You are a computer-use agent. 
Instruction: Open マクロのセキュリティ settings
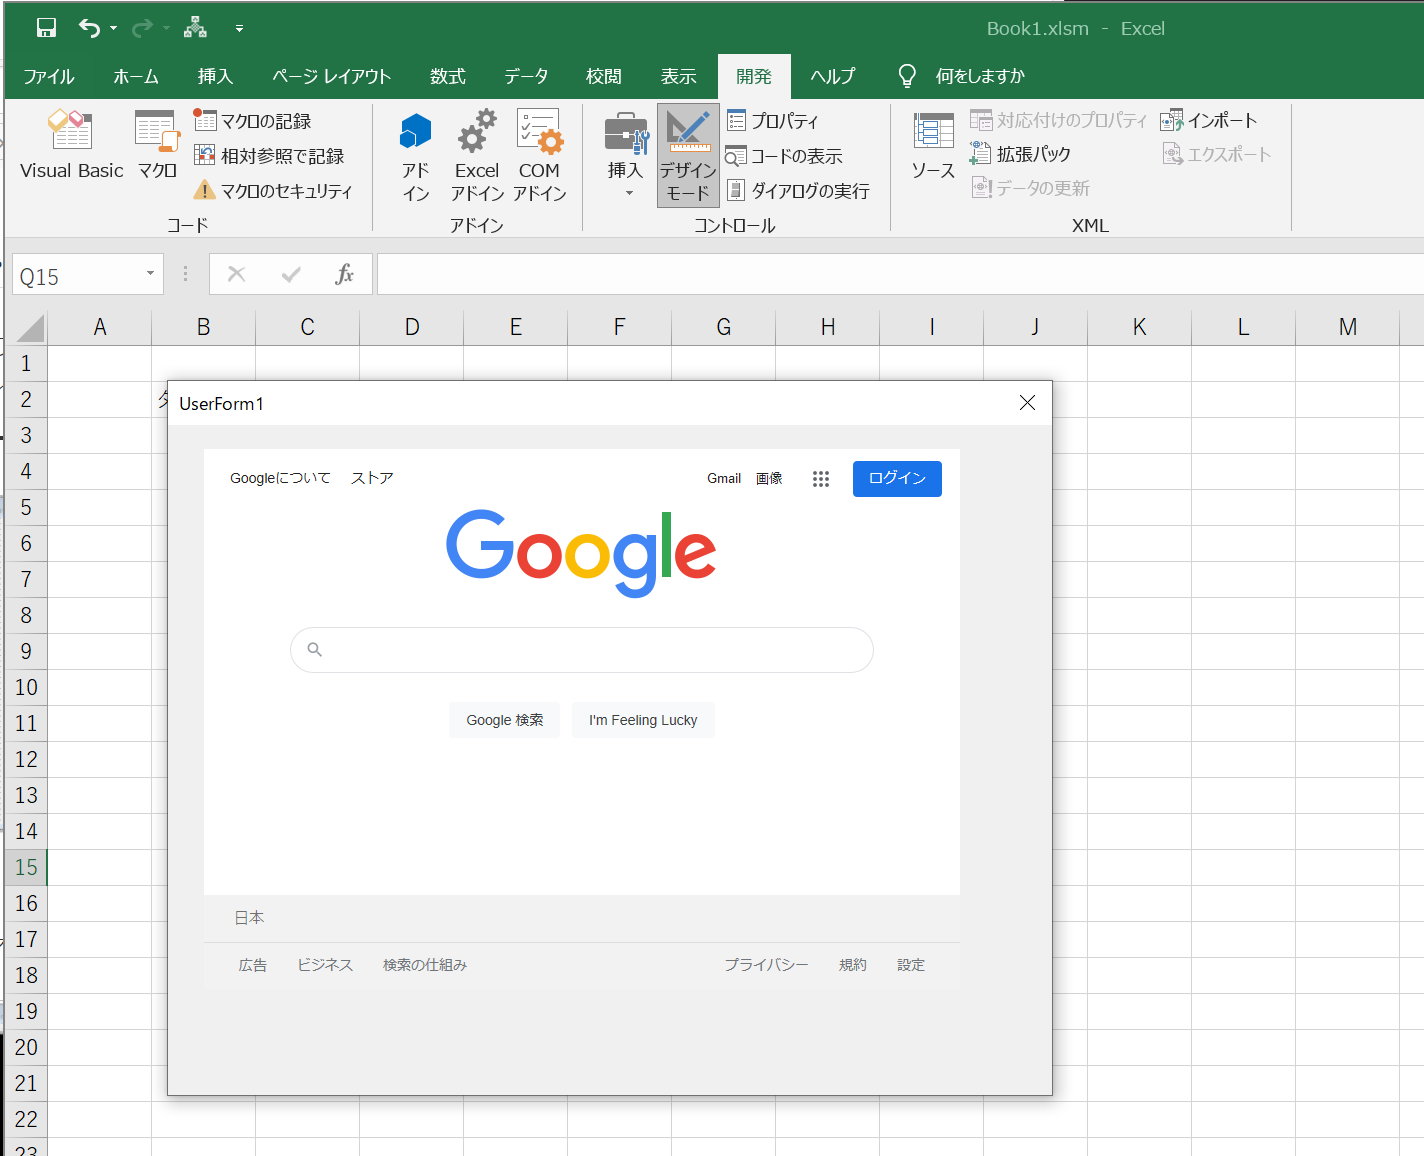coord(273,190)
